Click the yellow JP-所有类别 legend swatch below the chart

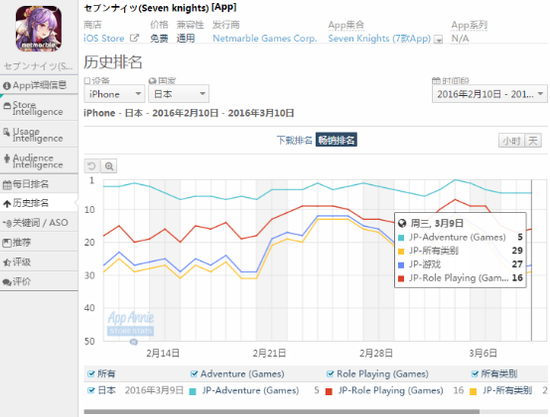click(x=473, y=391)
